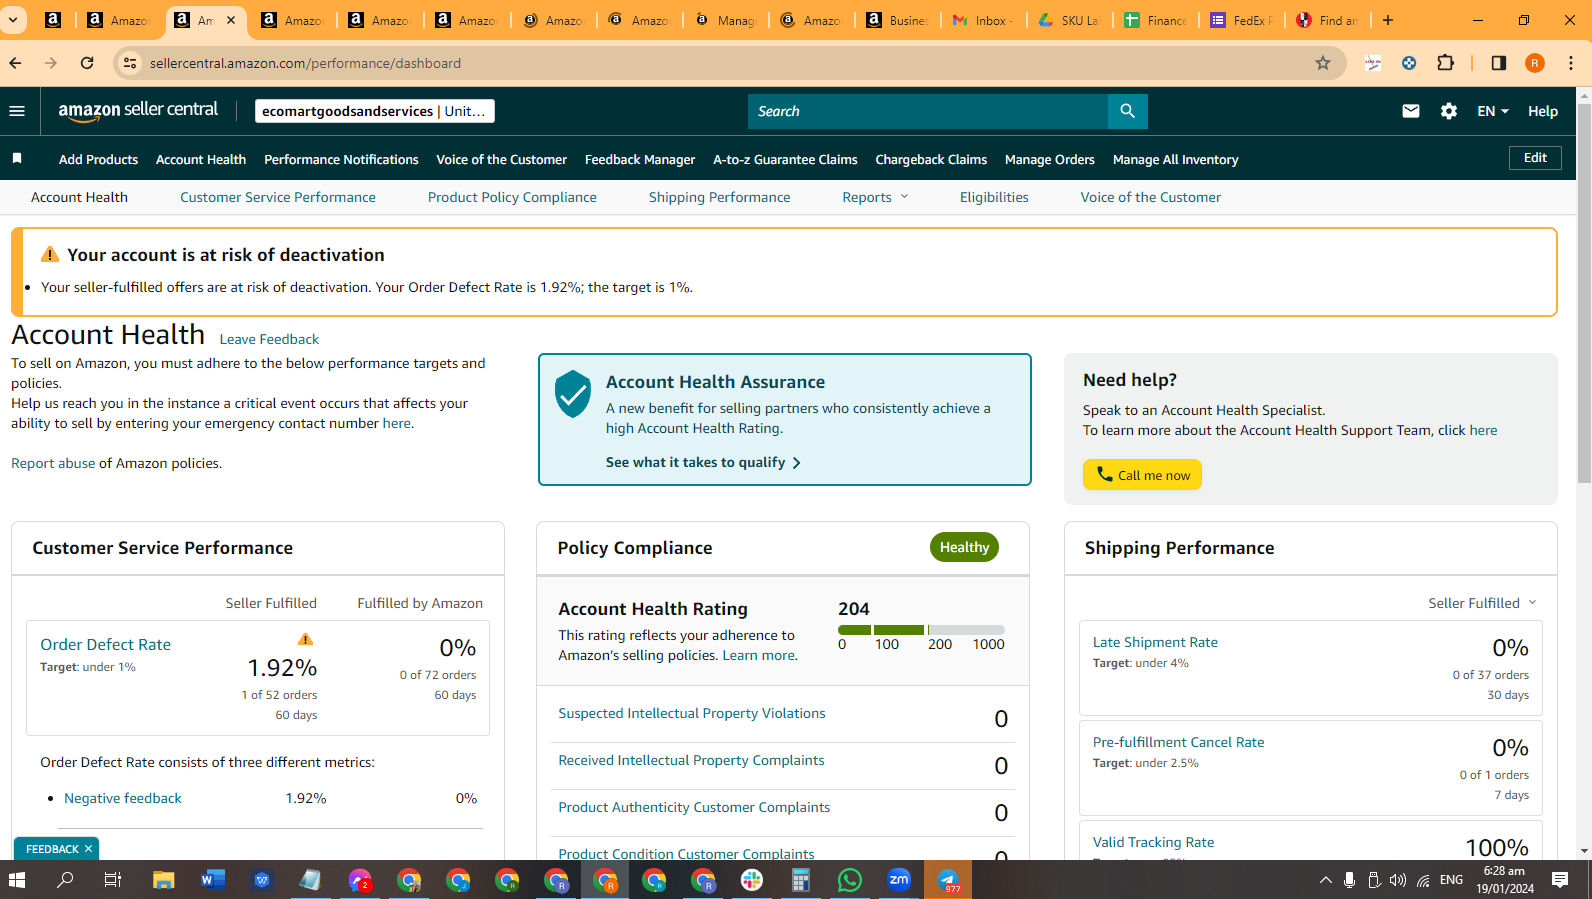Open Chrome side panel icon
The image size is (1592, 899).
1498,63
